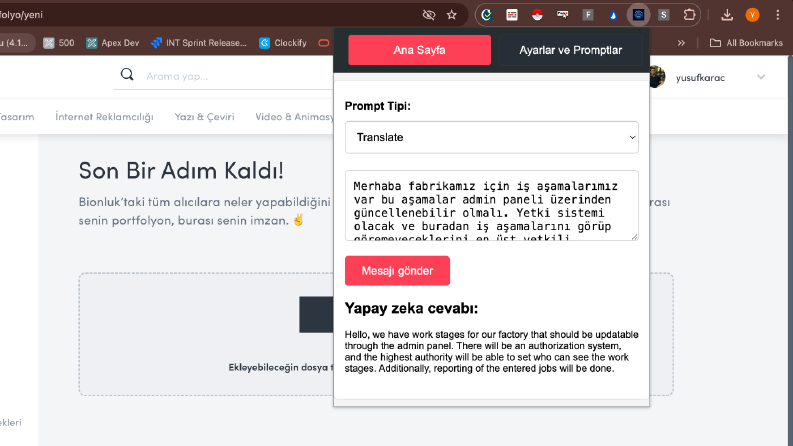Open the gray 'F' extension icon
Image resolution: width=793 pixels, height=446 pixels.
[x=588, y=15]
